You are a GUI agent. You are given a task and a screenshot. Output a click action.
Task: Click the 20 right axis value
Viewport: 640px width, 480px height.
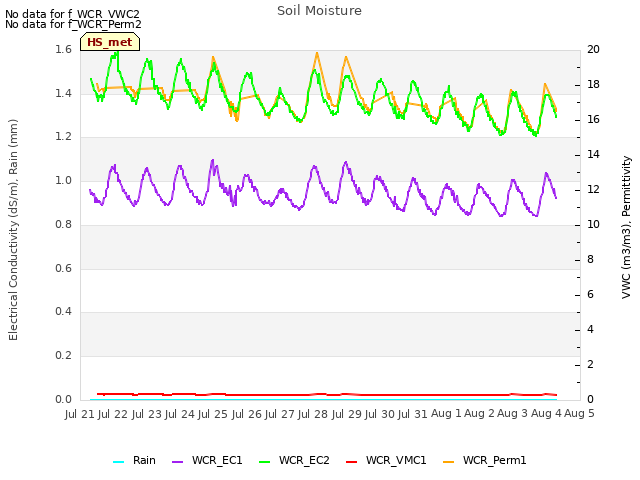[x=593, y=50]
